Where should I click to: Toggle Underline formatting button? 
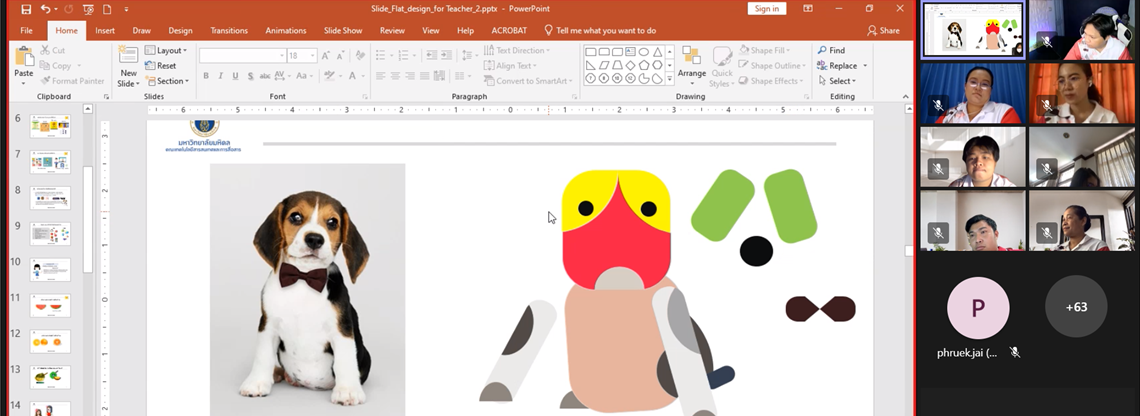234,76
